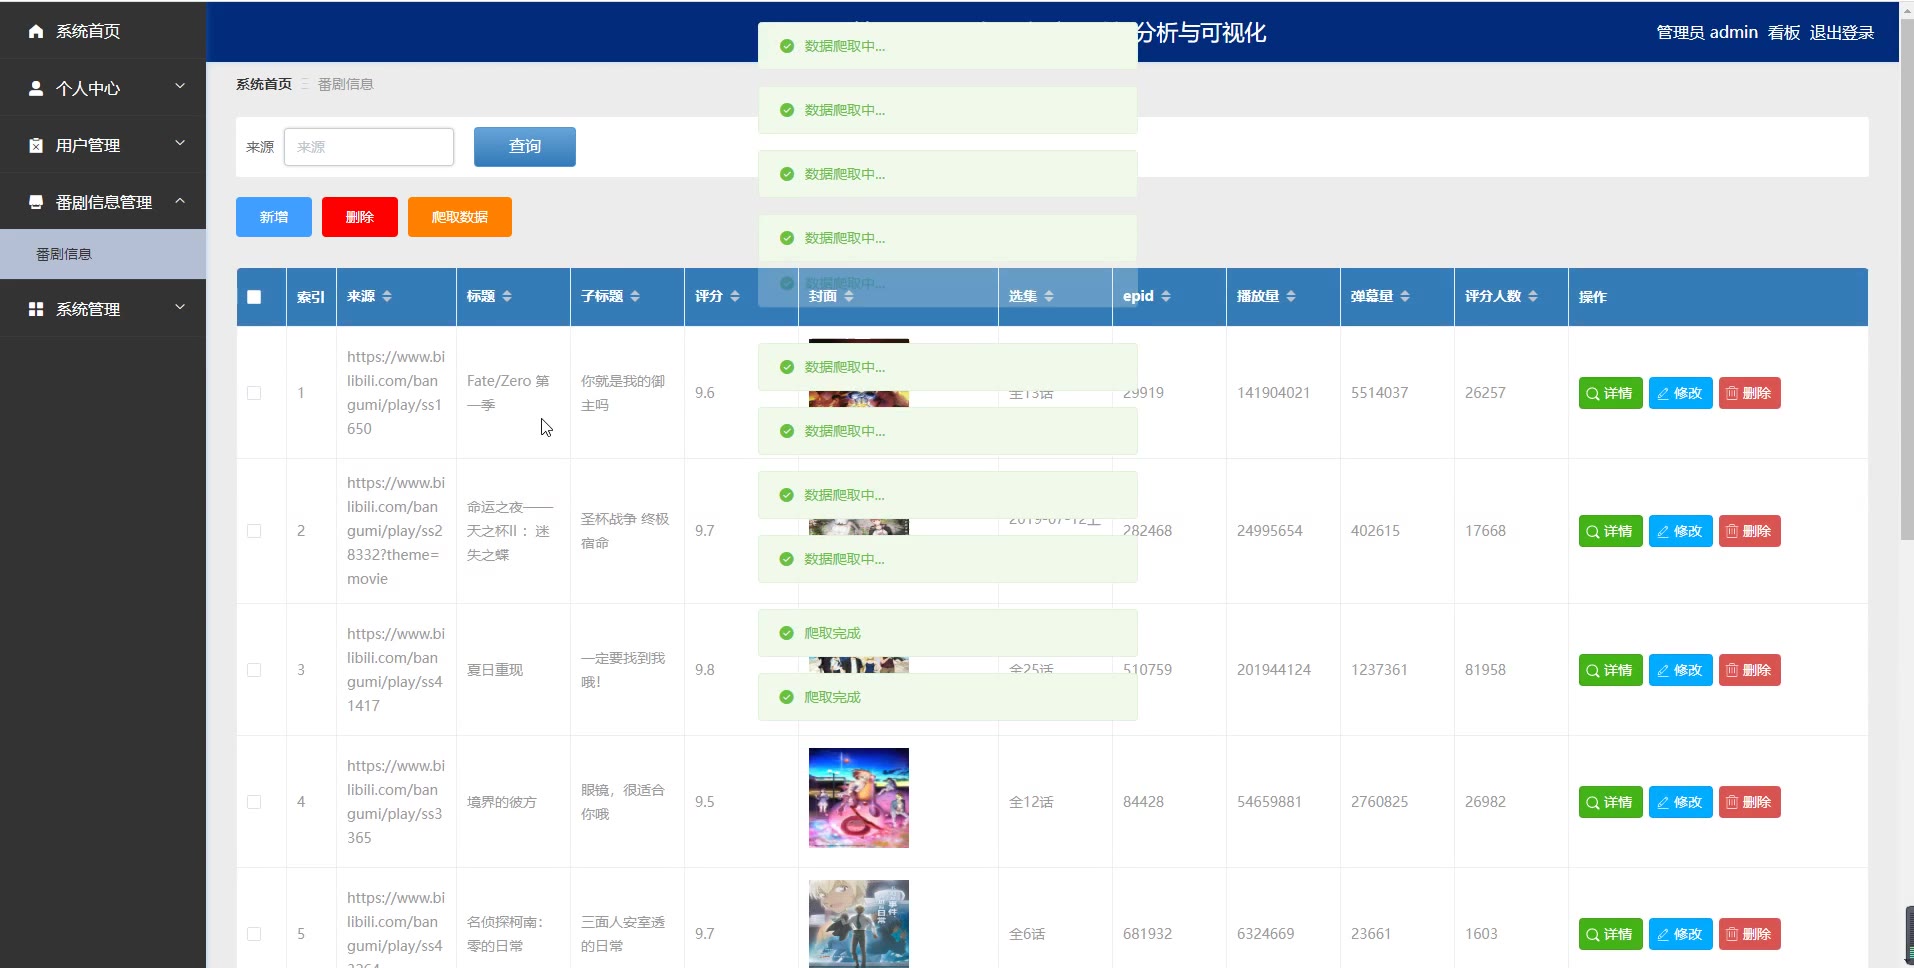1914x968 pixels.
Task: Sort table by 播放量 column
Action: click(1291, 296)
